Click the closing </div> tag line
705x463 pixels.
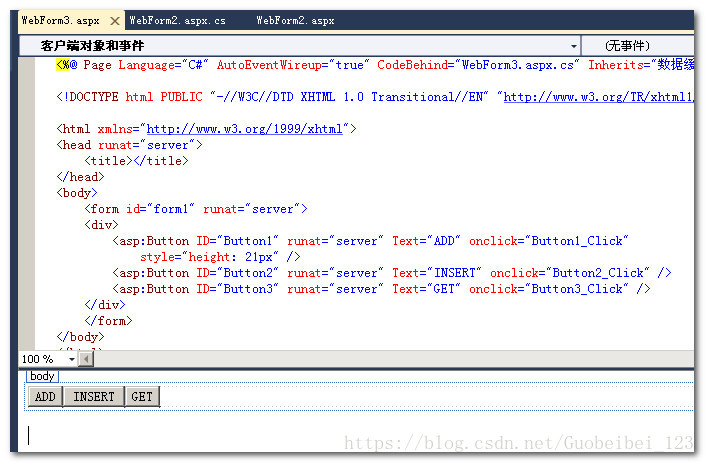(x=105, y=305)
